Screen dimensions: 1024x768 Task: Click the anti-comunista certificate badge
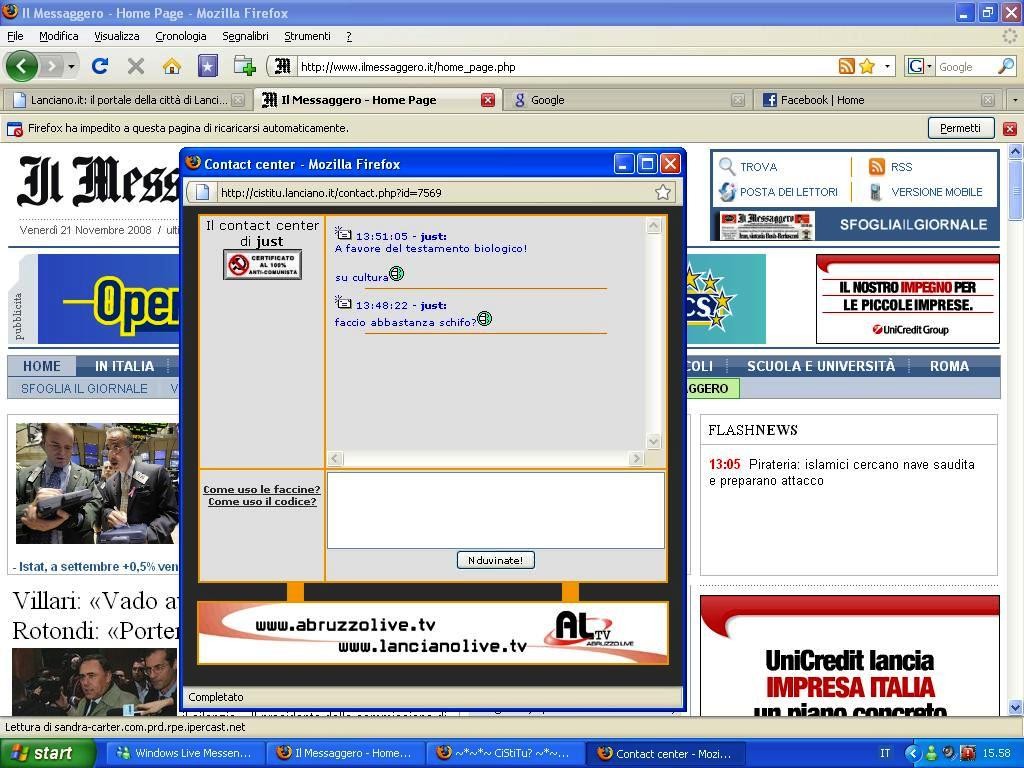coord(263,264)
